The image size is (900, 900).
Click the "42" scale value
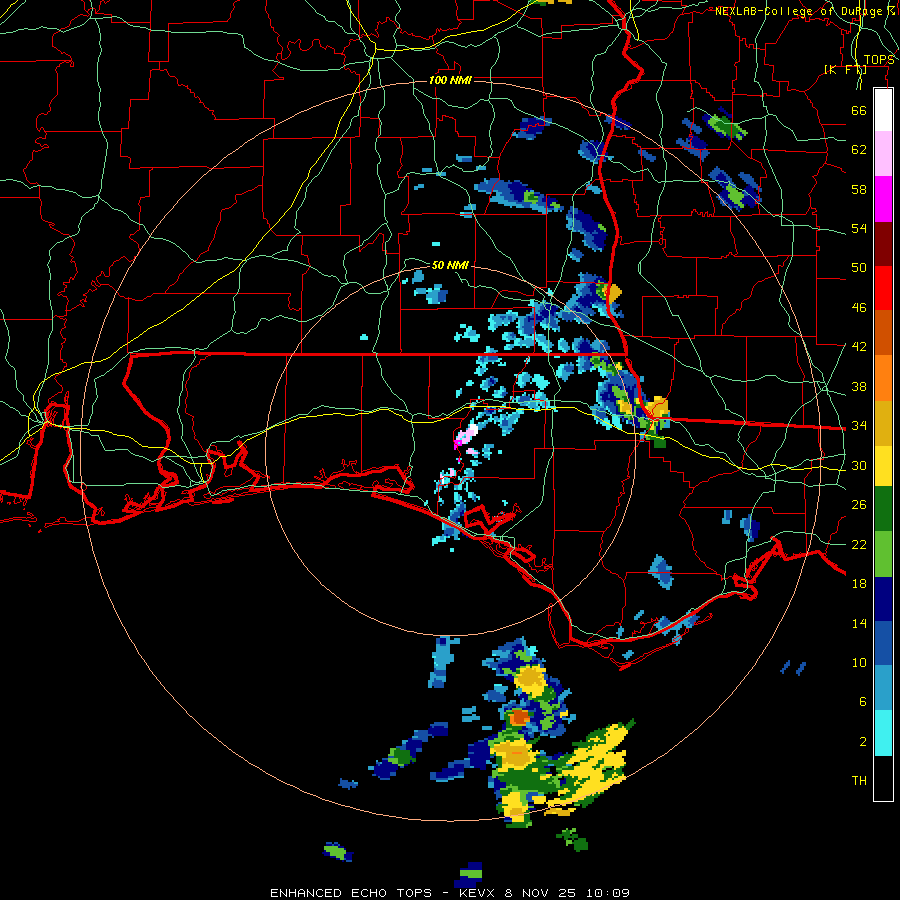[x=859, y=347]
